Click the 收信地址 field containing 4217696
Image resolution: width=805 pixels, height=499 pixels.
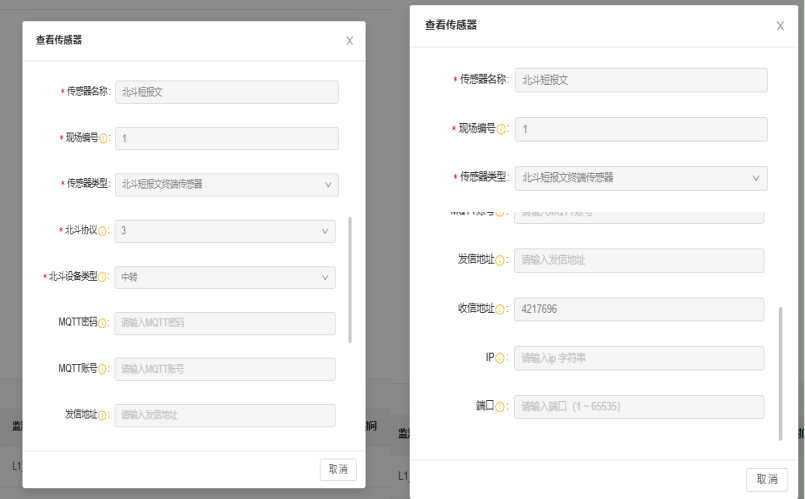[640, 310]
